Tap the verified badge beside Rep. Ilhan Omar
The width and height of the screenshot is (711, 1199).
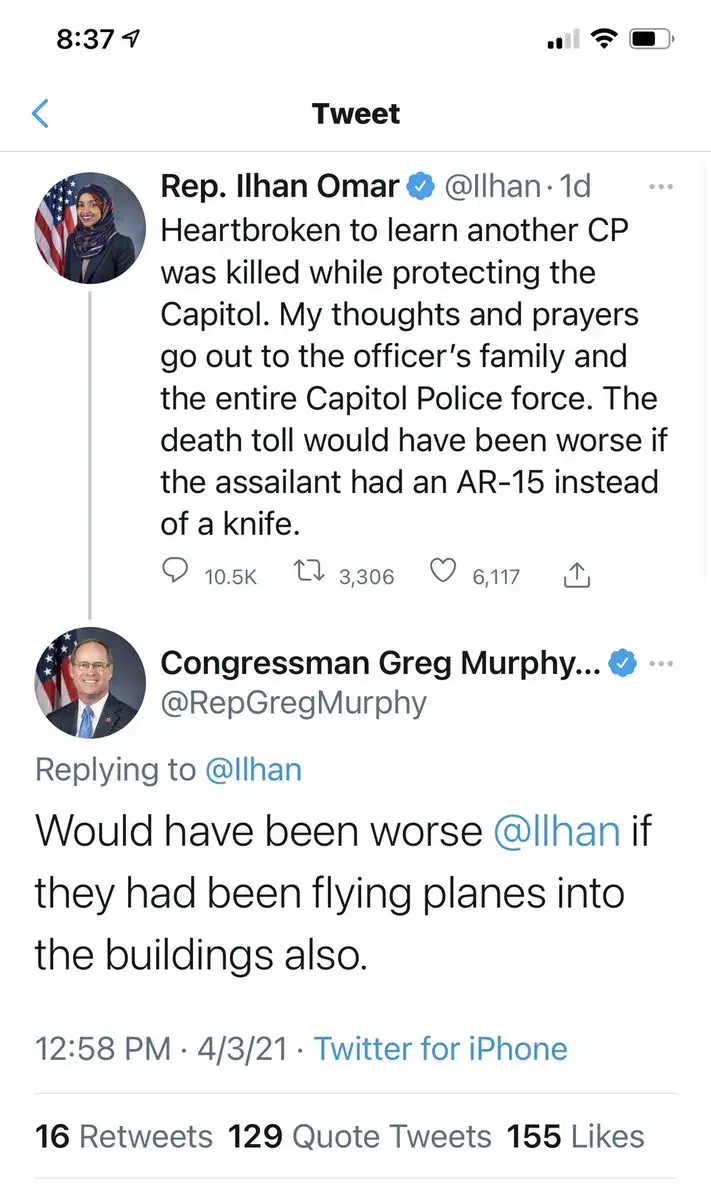pos(418,187)
